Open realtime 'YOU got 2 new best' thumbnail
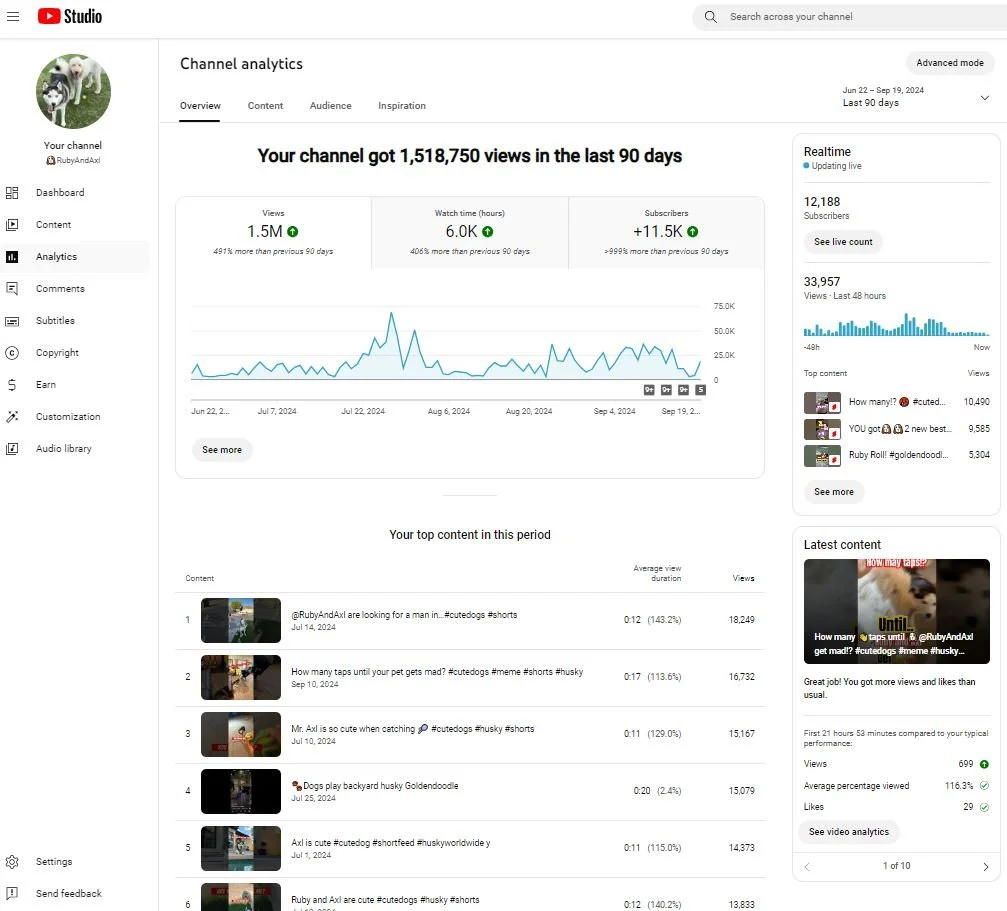This screenshot has height=911, width=1007. [822, 429]
